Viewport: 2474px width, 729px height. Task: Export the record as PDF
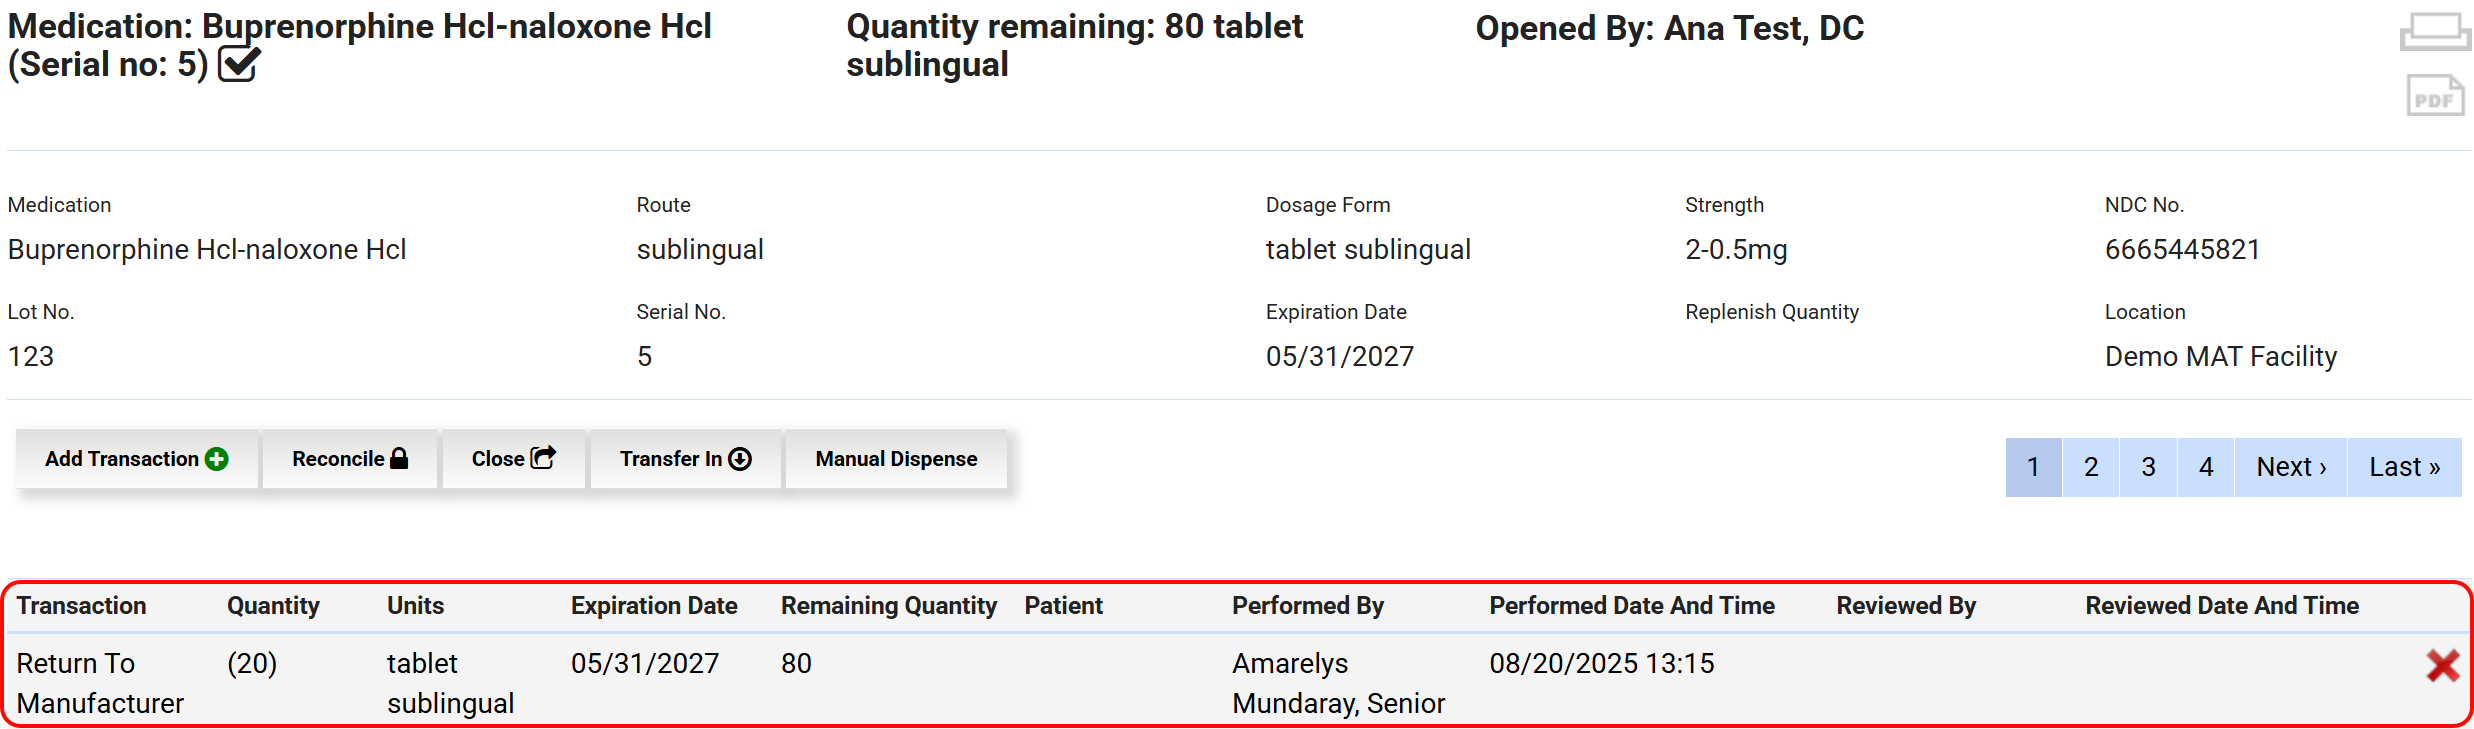[x=2434, y=97]
